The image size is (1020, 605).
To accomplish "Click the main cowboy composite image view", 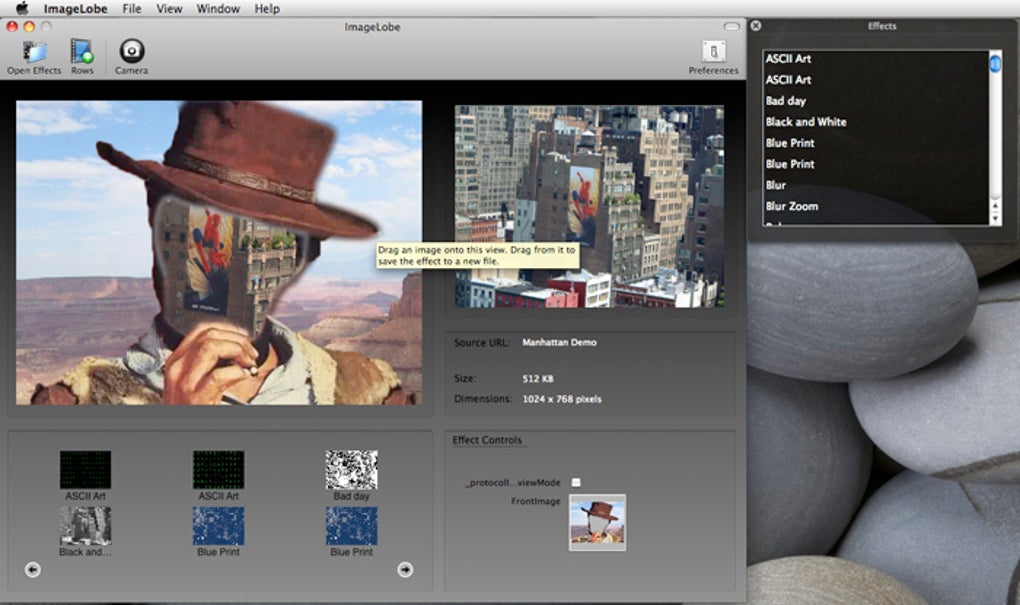I will [219, 252].
